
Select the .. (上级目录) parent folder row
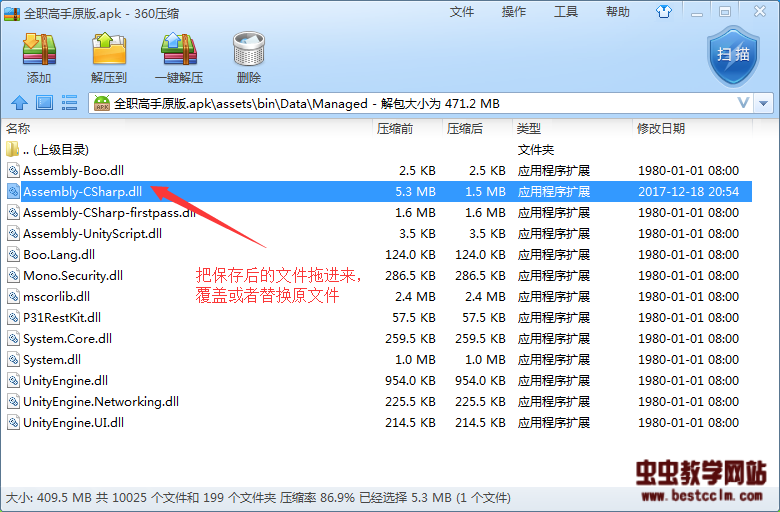pos(376,149)
